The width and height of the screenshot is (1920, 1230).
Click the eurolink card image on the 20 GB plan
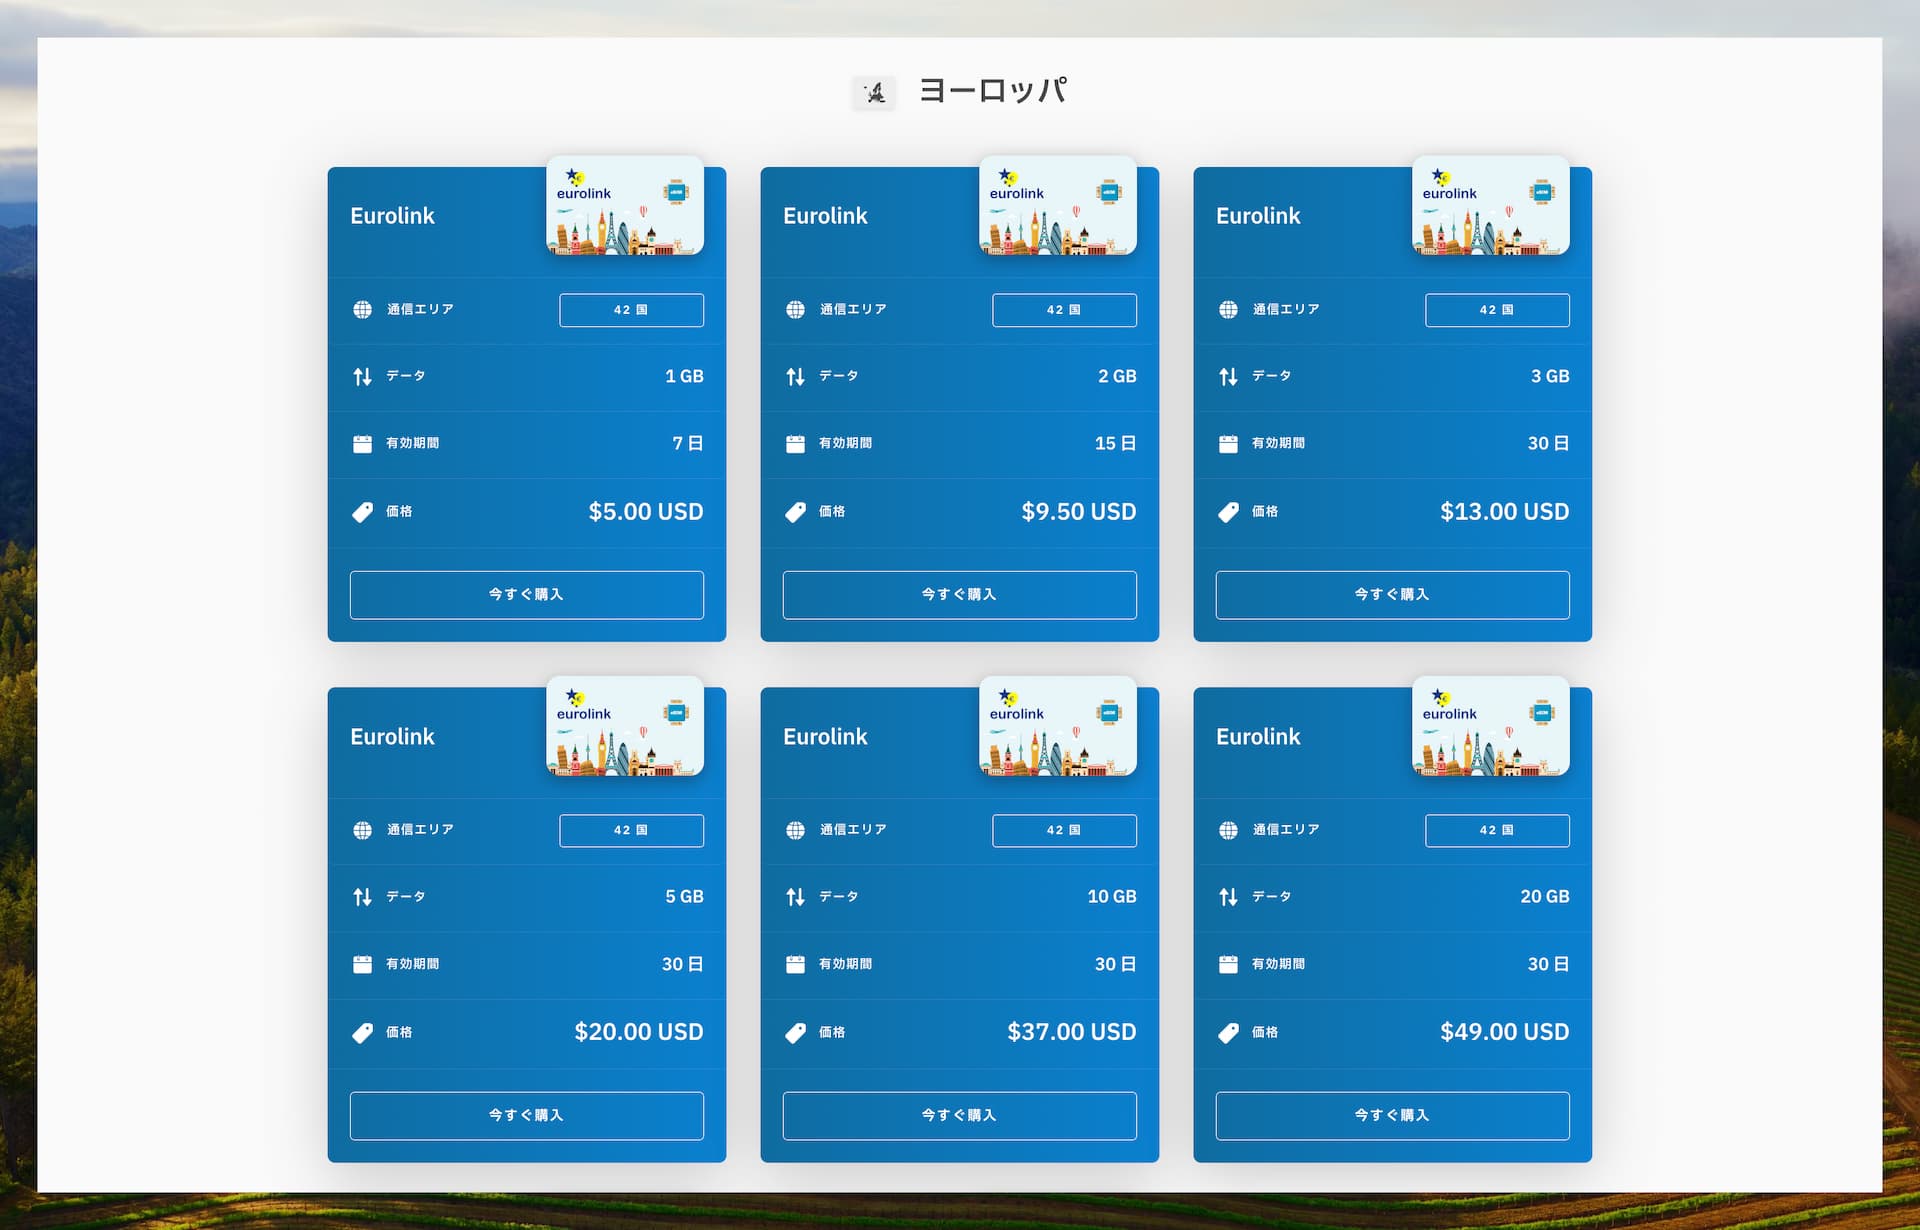(1491, 726)
